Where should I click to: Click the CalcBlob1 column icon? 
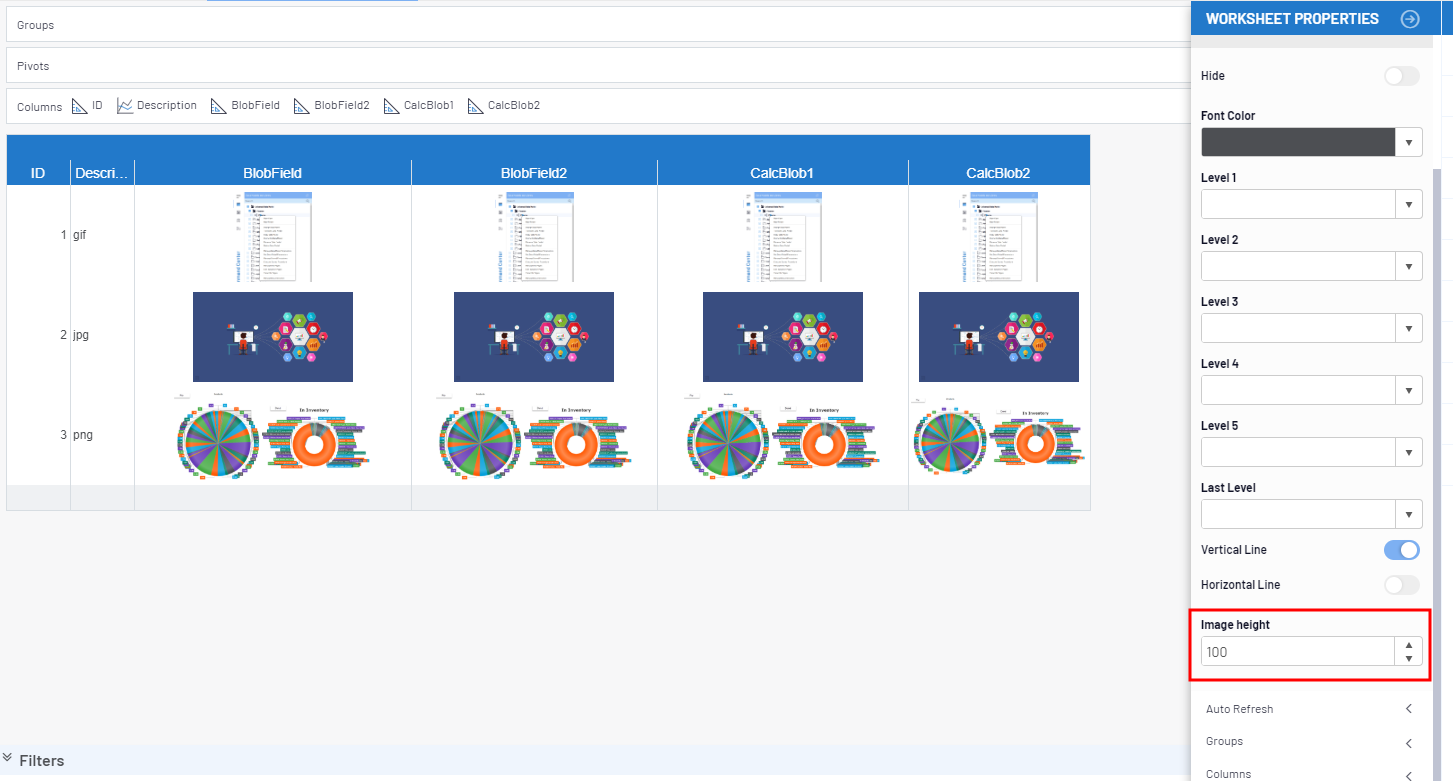point(392,106)
